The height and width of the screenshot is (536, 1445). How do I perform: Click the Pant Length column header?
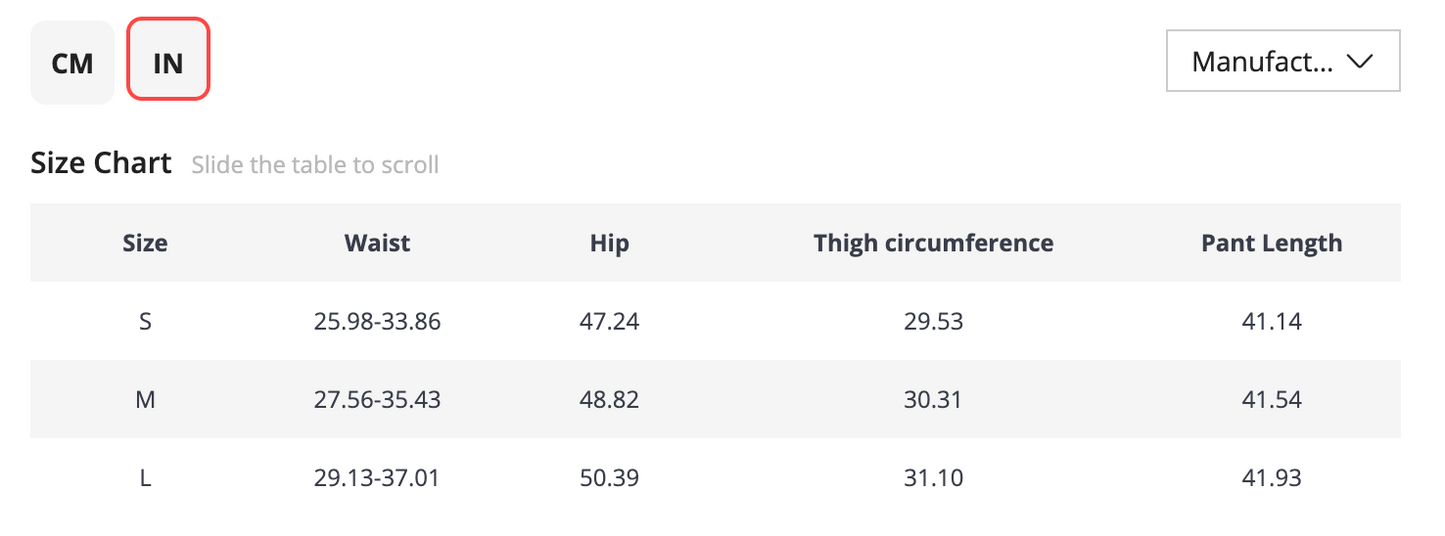pyautogui.click(x=1271, y=243)
